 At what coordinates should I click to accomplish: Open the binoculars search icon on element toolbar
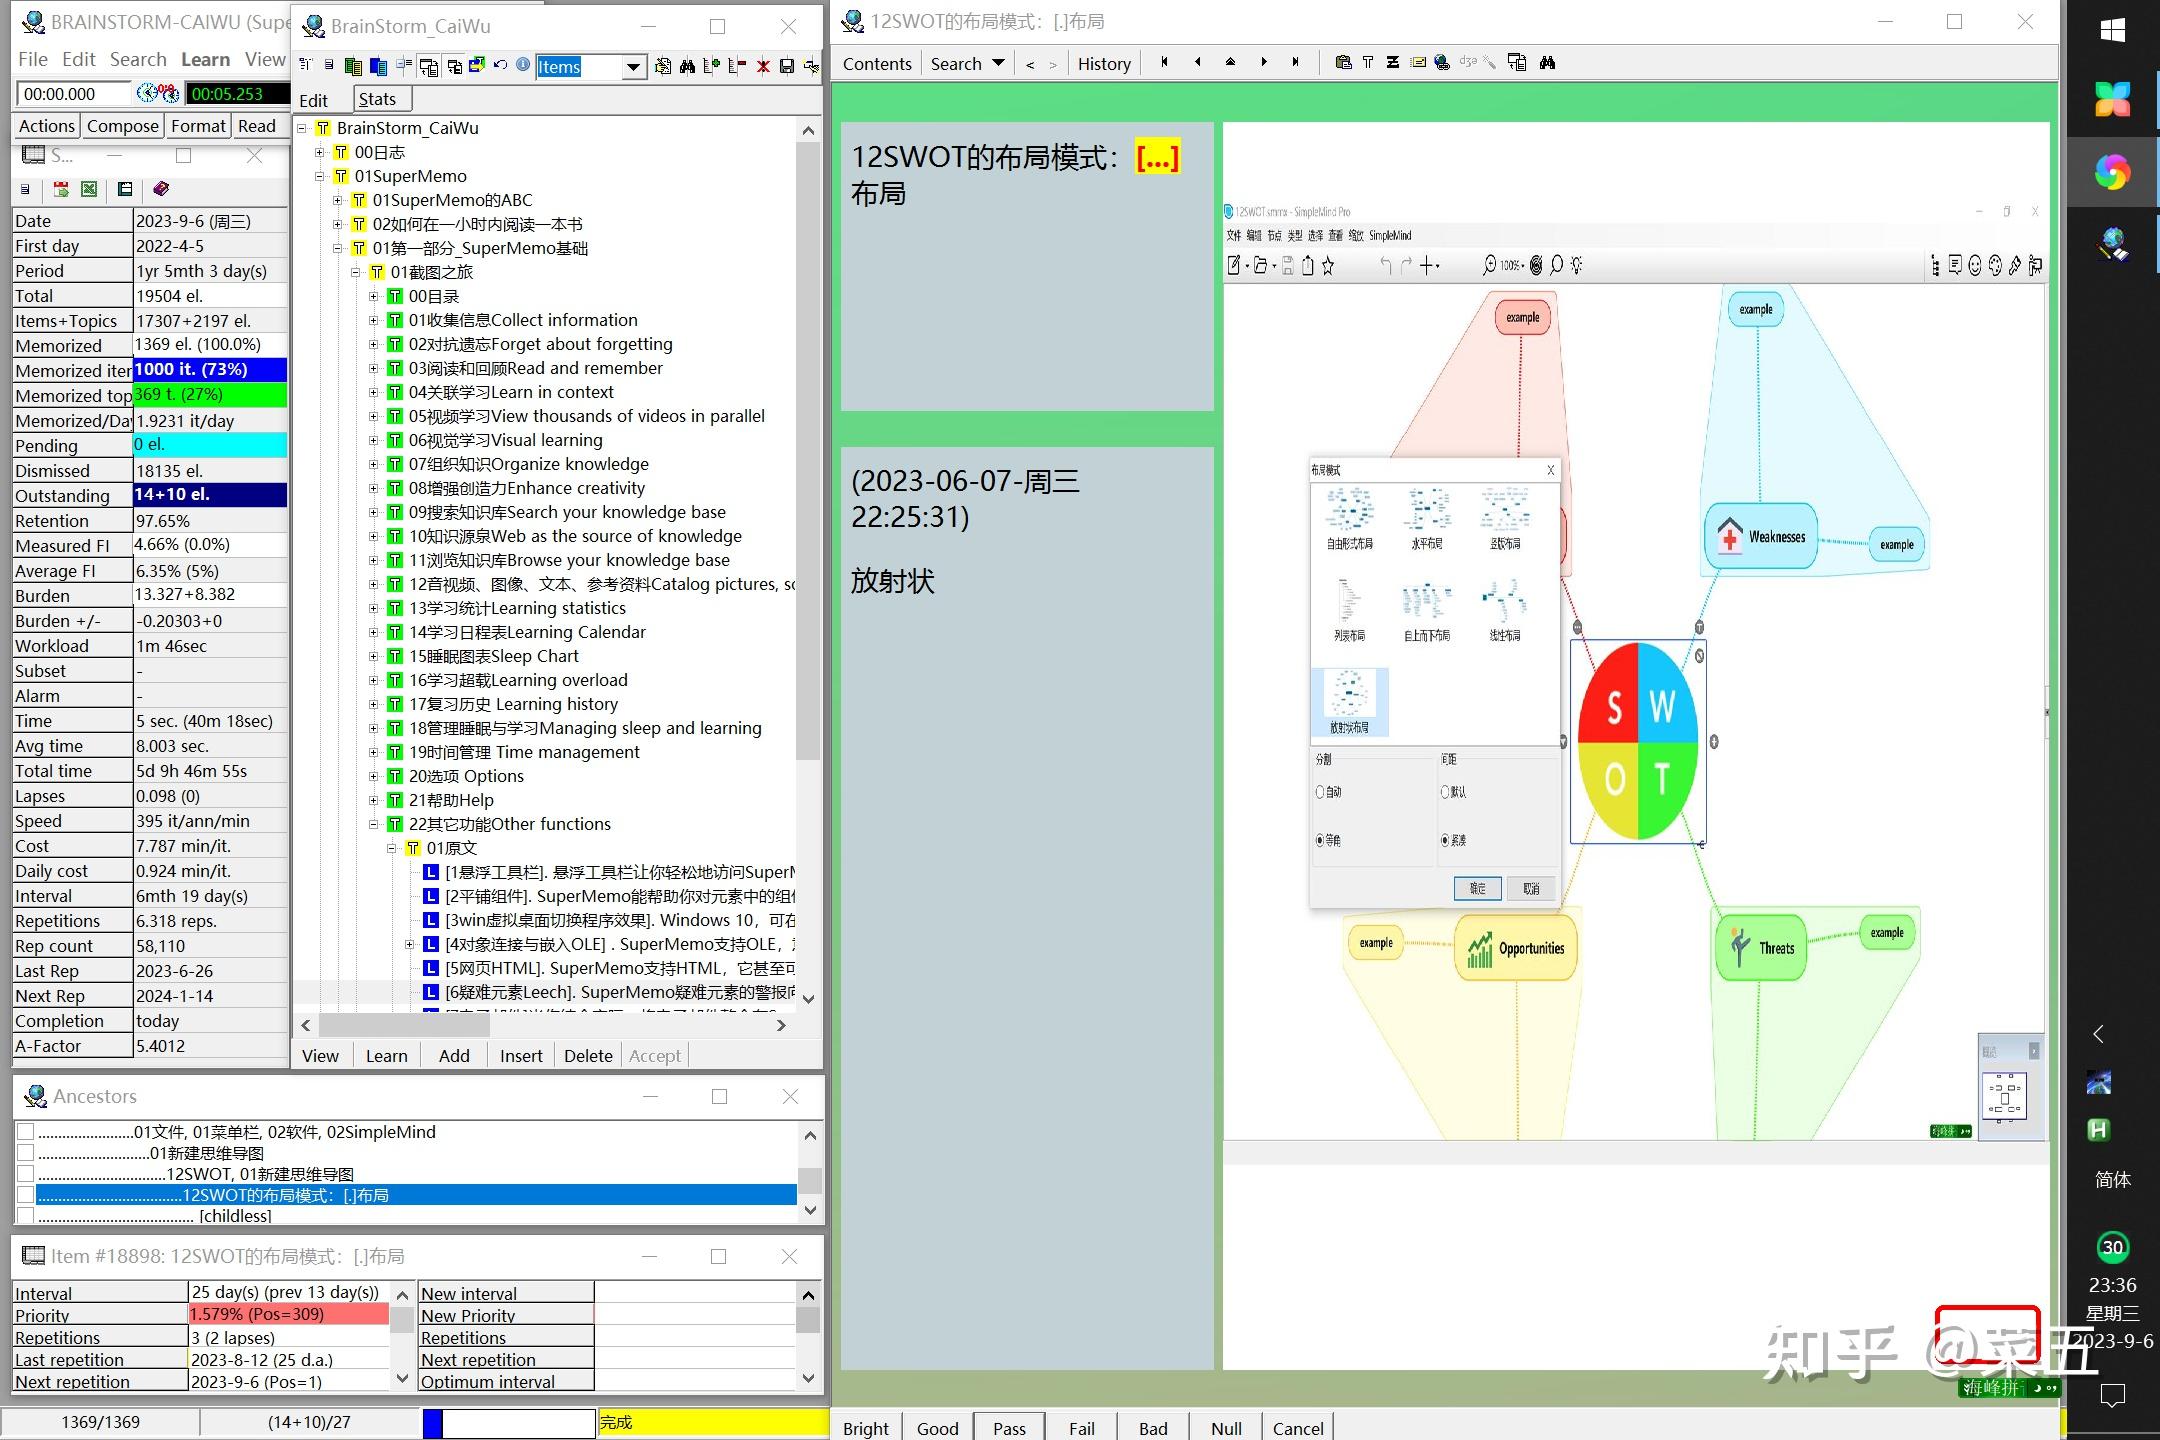point(1548,62)
